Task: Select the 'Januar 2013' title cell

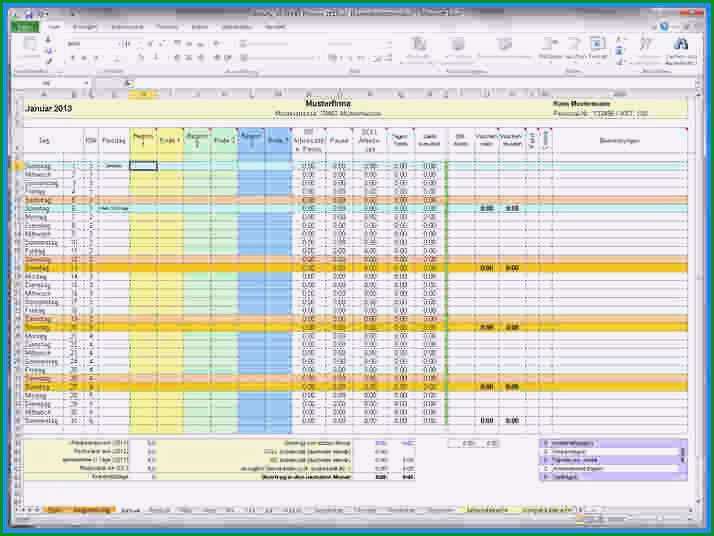Action: tap(49, 108)
